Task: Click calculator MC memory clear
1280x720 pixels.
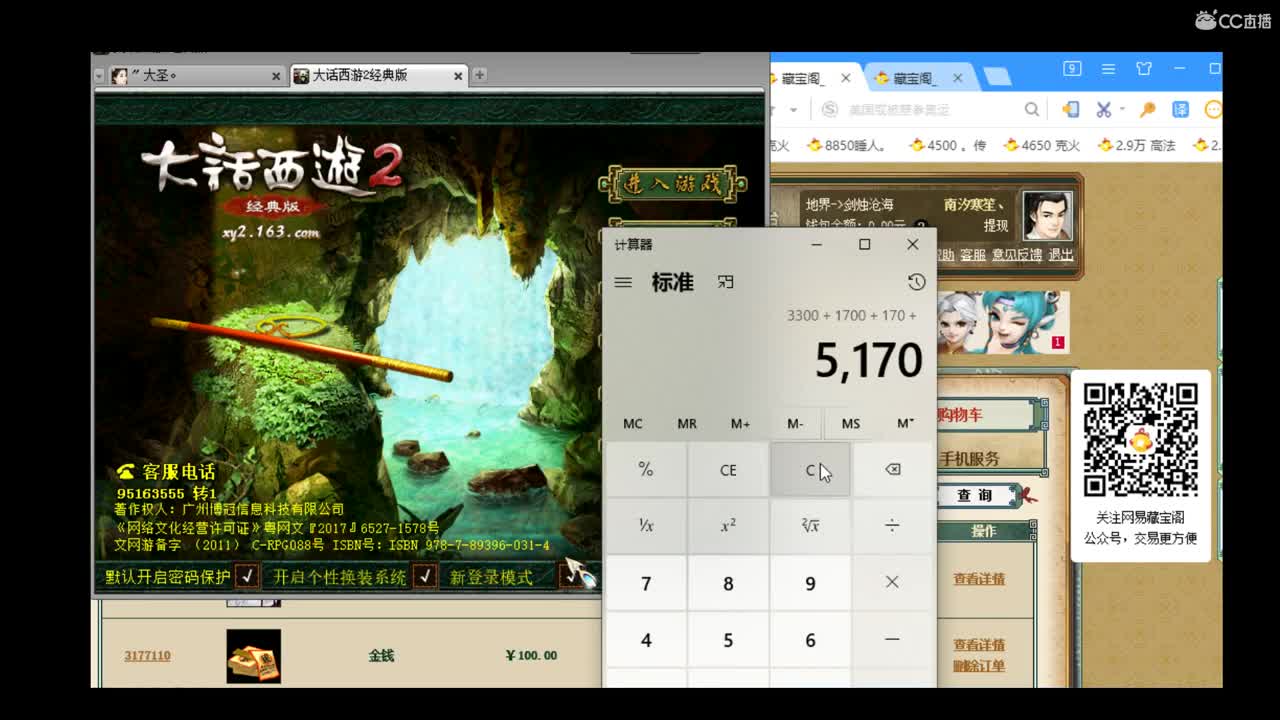Action: click(x=633, y=423)
